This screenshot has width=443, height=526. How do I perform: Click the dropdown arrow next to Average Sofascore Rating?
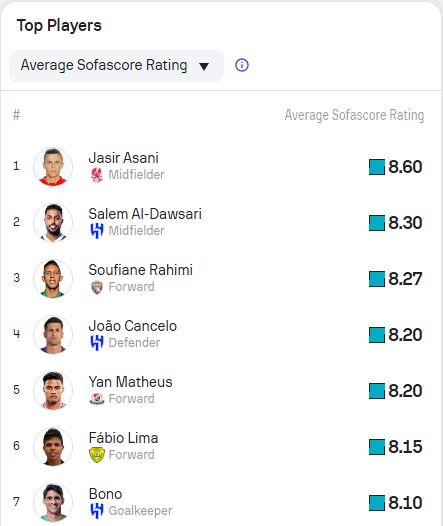[x=204, y=66]
